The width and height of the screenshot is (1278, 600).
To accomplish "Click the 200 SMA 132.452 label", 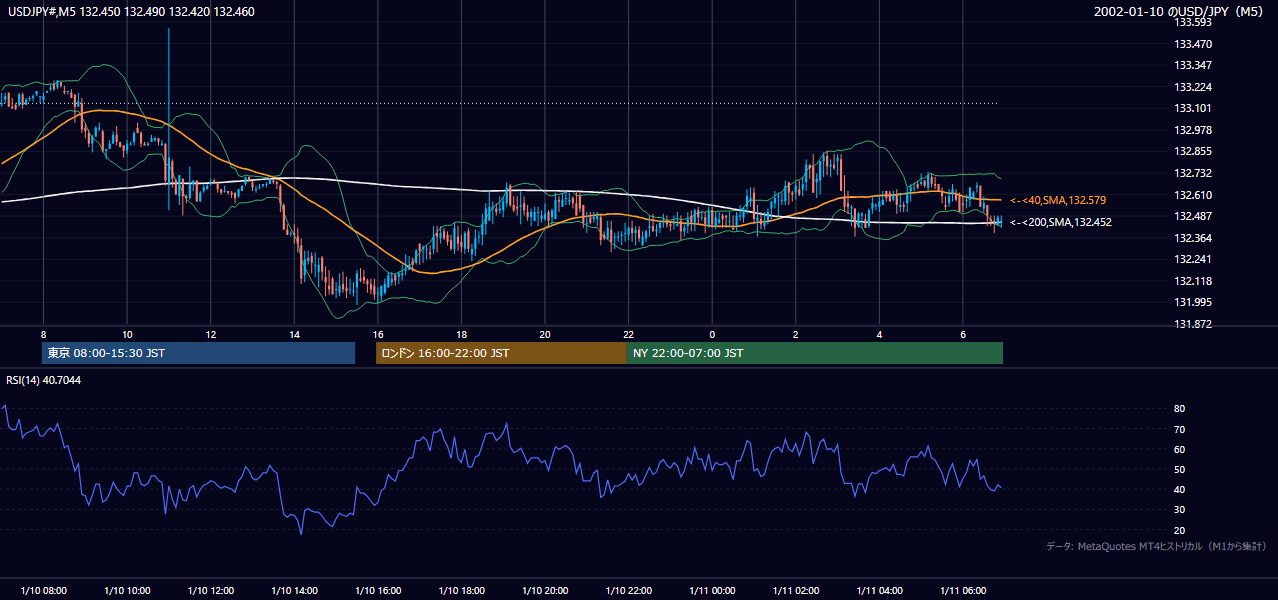I will click(x=1060, y=223).
